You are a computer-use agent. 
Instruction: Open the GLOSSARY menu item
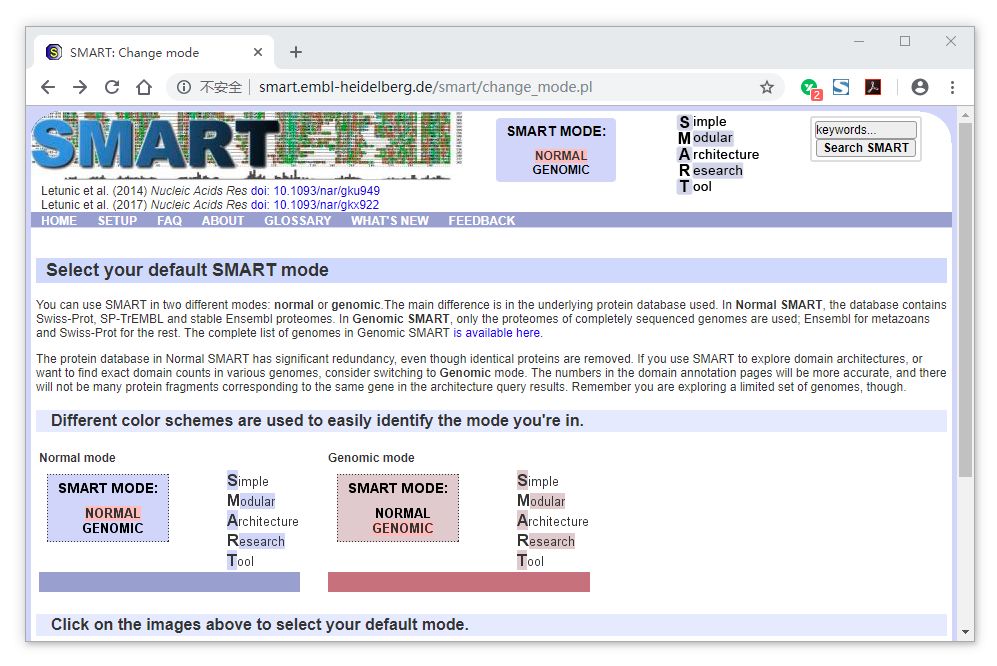coord(298,221)
